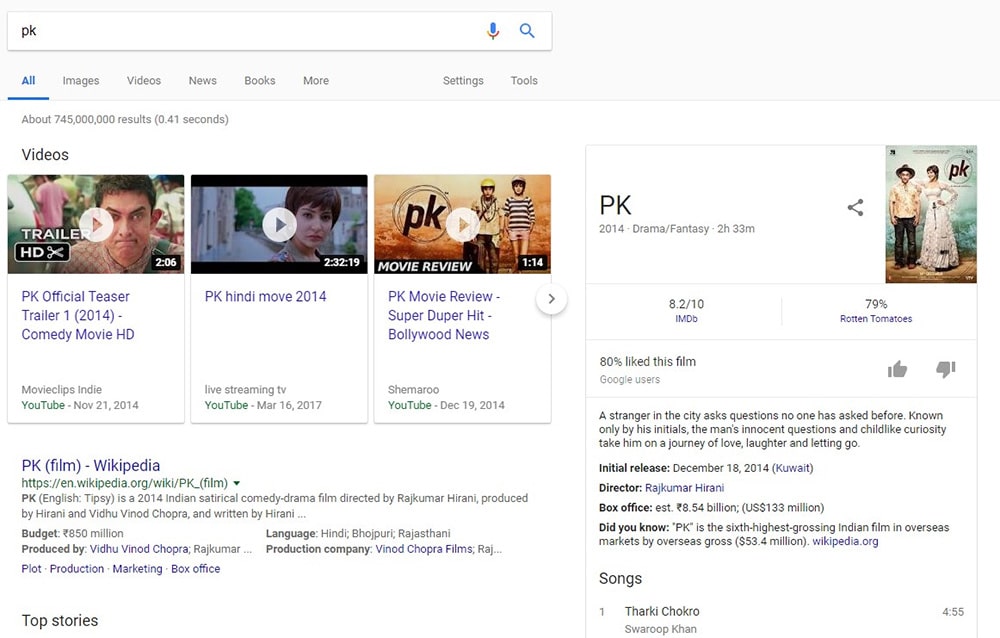Click the blue search magnifier icon
The height and width of the screenshot is (638, 1000).
coord(527,31)
